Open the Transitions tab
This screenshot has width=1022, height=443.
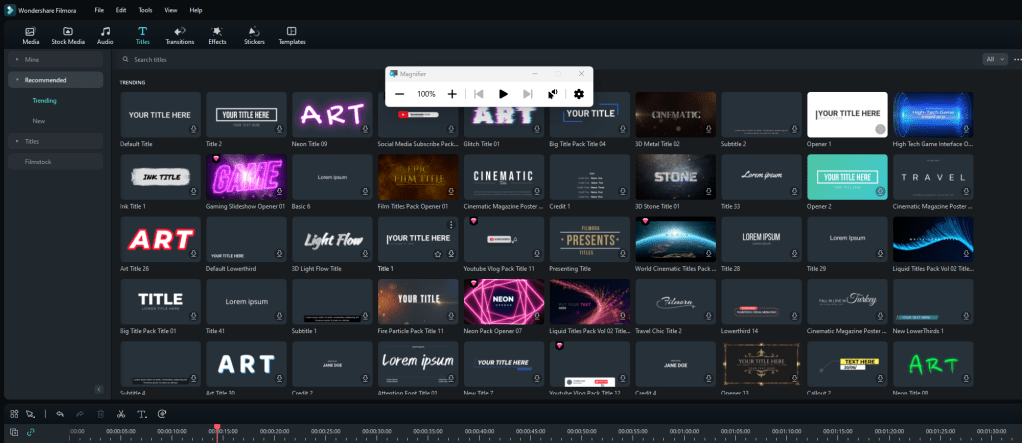point(180,36)
